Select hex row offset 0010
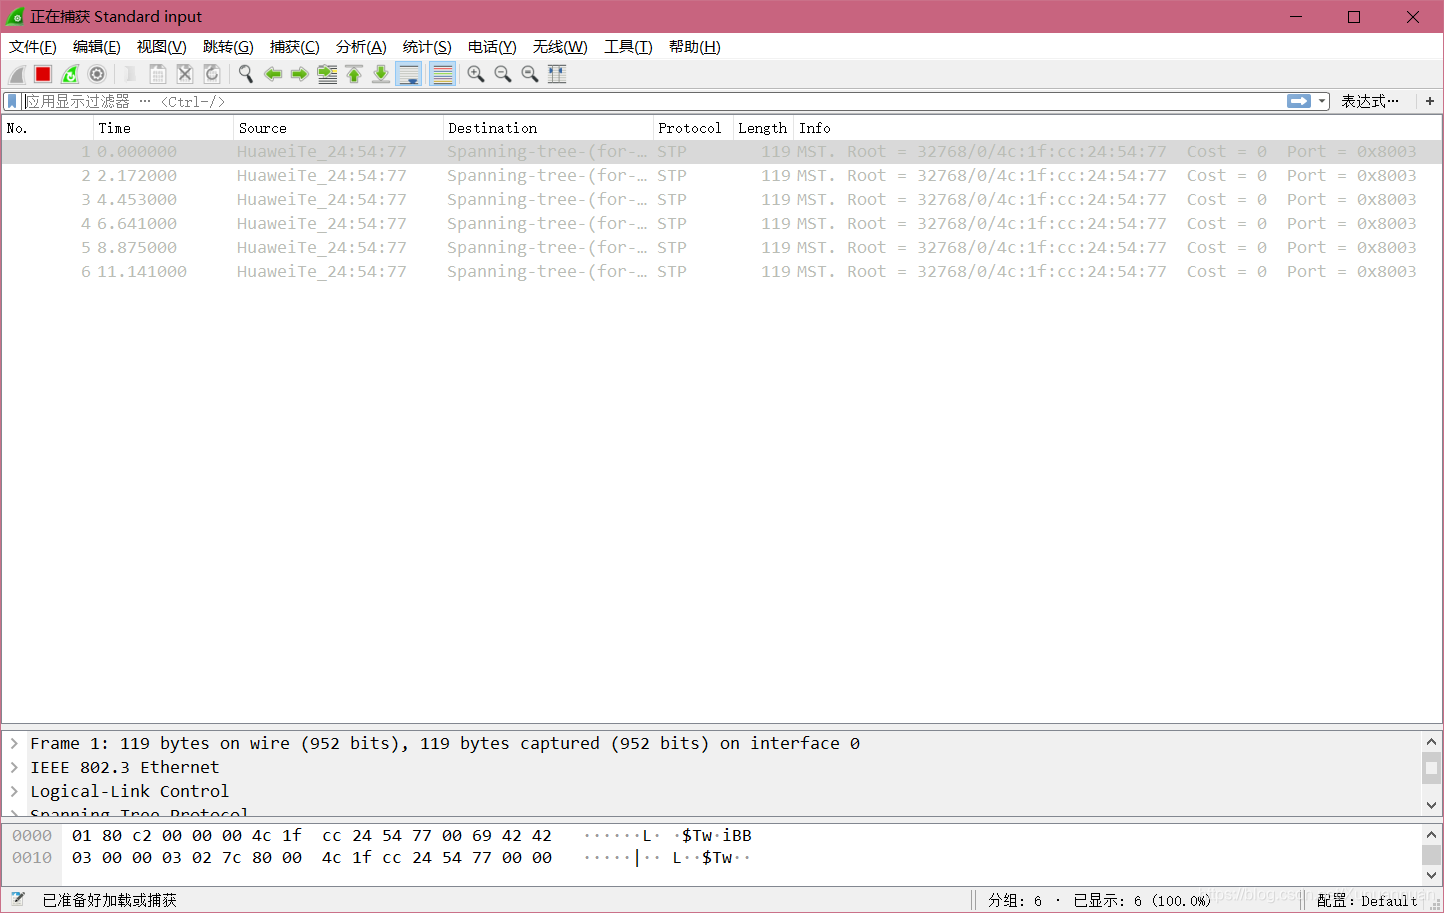1444x913 pixels. (x=32, y=858)
